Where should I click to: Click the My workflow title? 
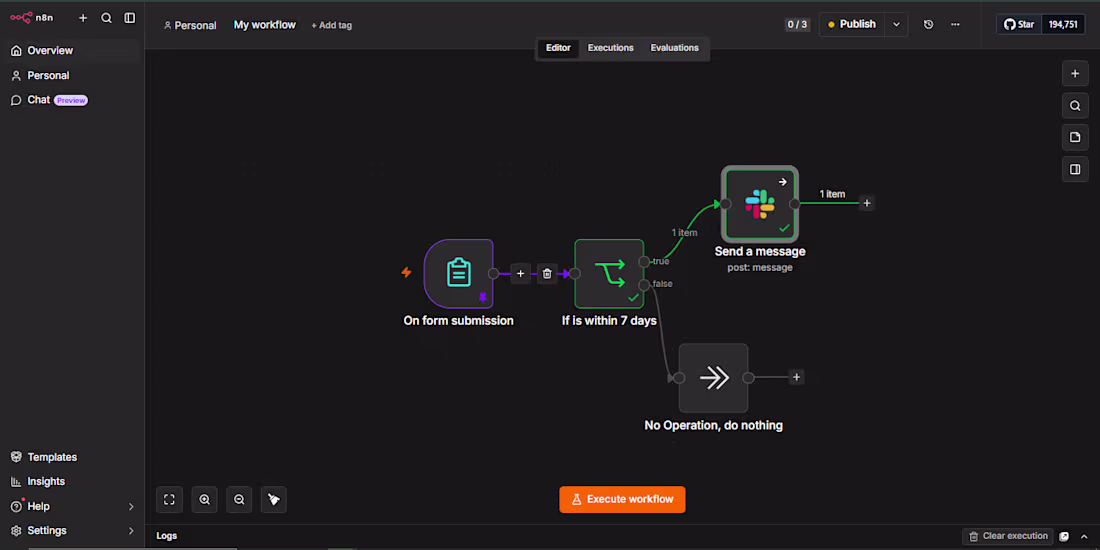264,25
